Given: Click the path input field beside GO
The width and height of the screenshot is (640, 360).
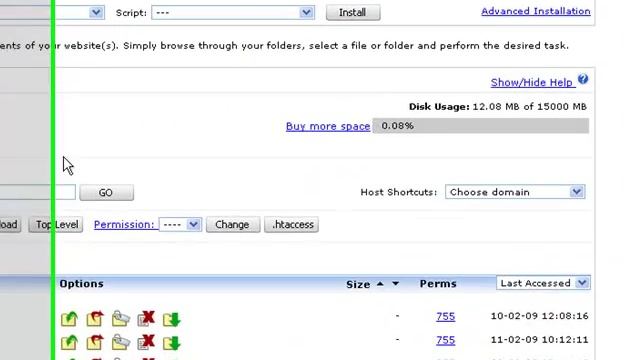Looking at the screenshot, I should pyautogui.click(x=38, y=192).
